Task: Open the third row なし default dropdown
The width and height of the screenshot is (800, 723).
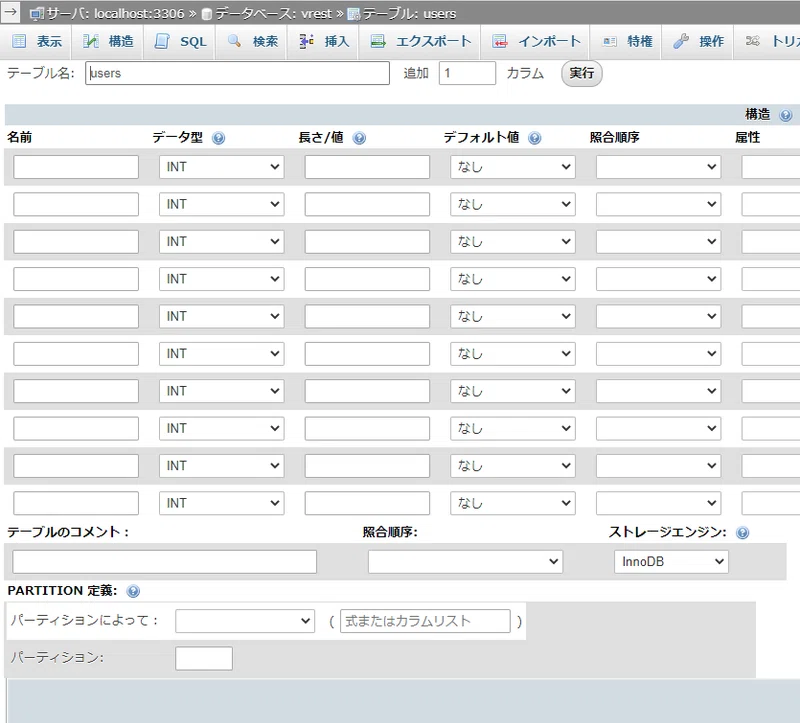Action: pyautogui.click(x=513, y=241)
